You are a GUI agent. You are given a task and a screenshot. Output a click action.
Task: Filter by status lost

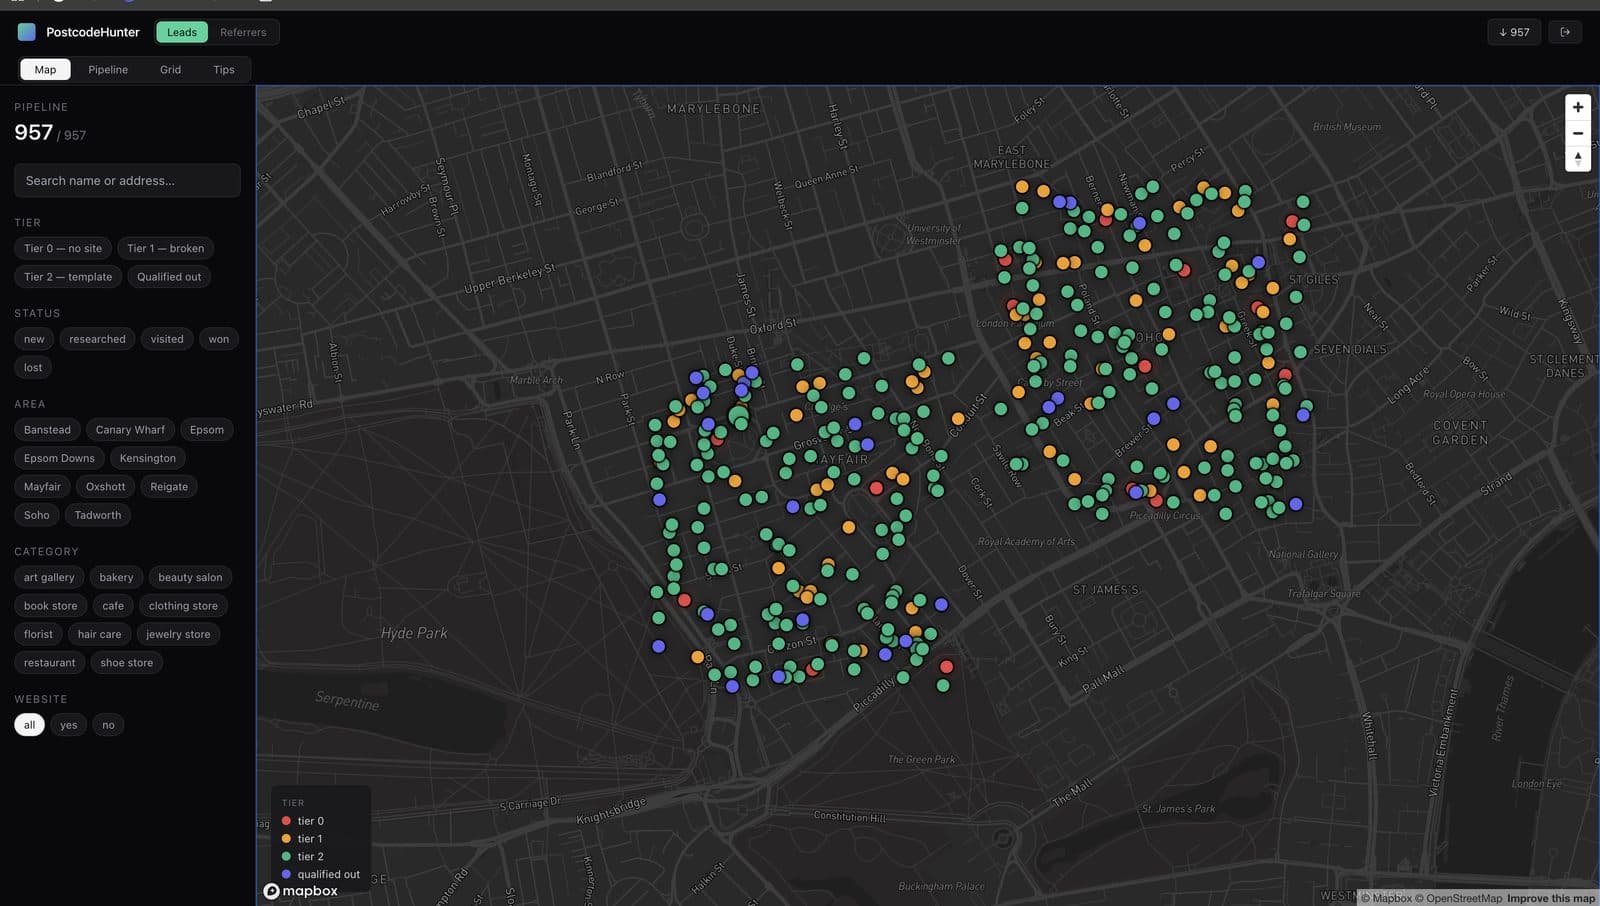(x=33, y=368)
